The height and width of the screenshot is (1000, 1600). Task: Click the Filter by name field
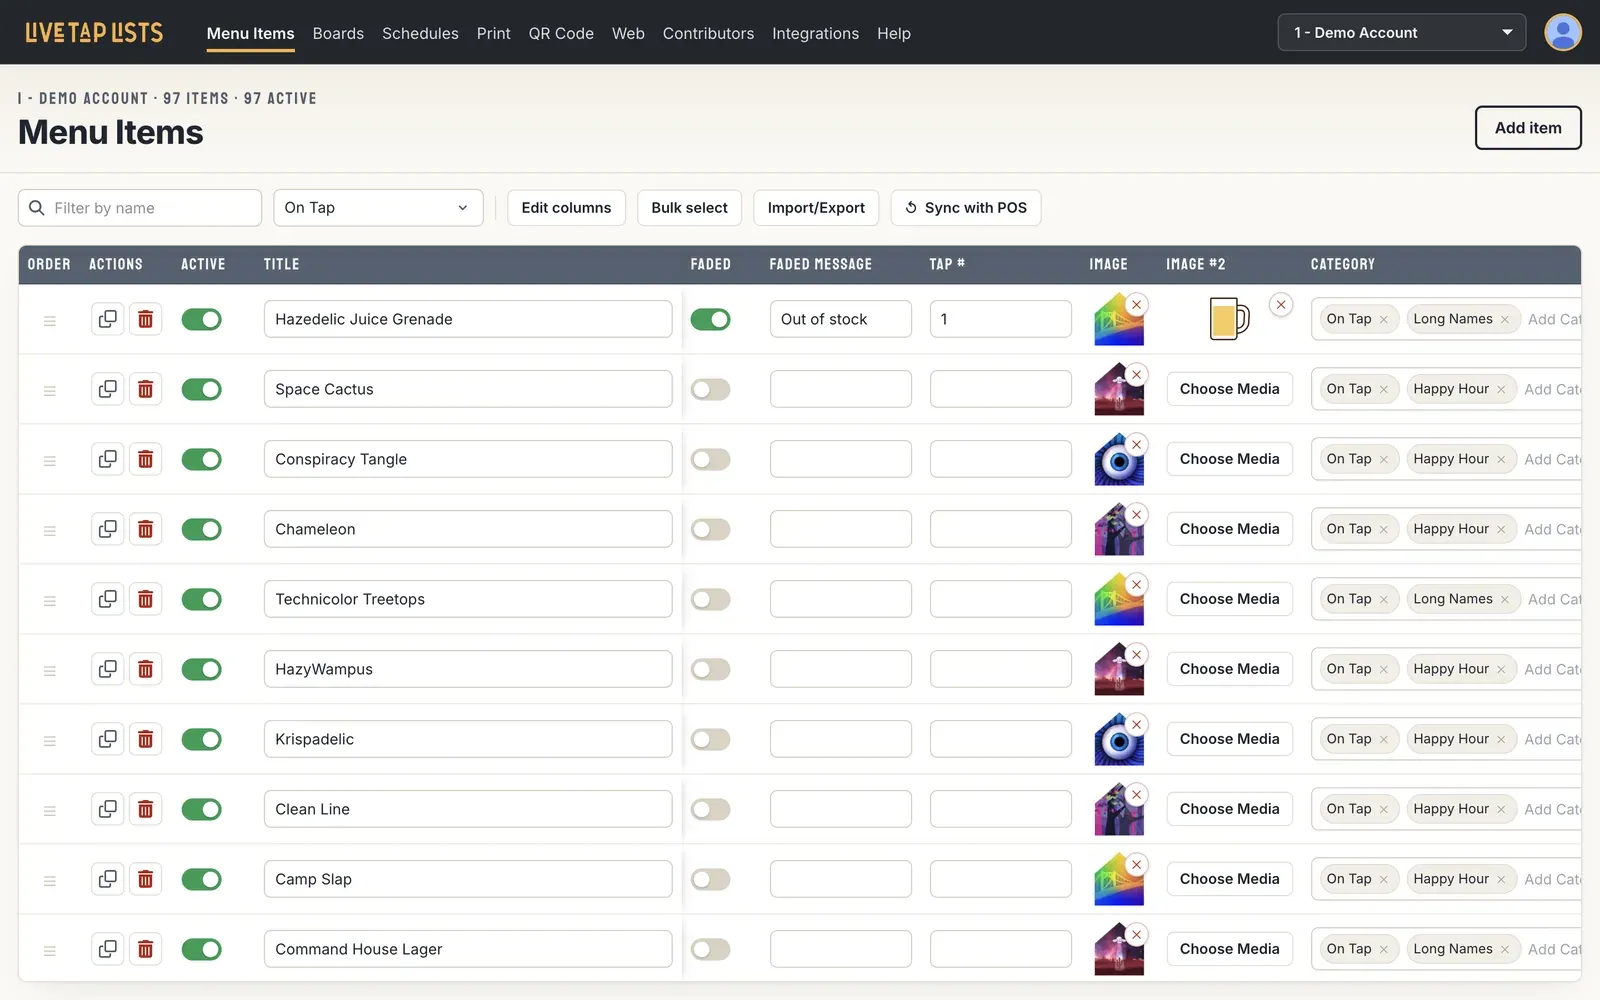pos(140,208)
